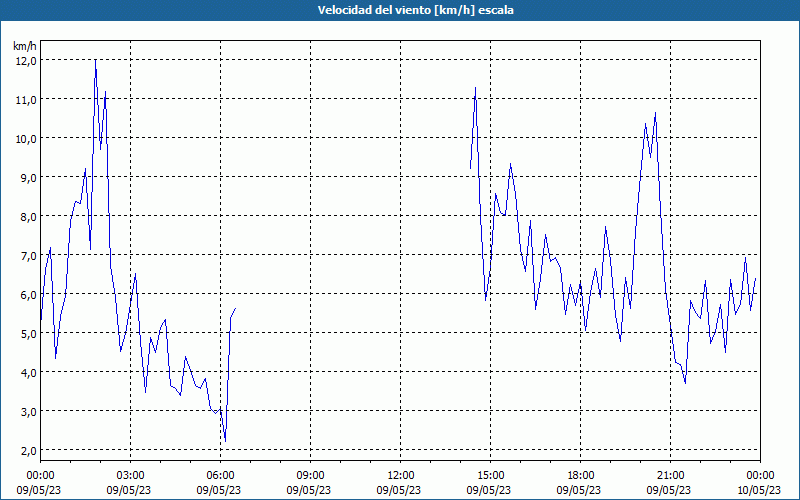Click the 21:00 time label on the x-axis
Screen dimensions: 800x500
pyautogui.click(x=670, y=476)
